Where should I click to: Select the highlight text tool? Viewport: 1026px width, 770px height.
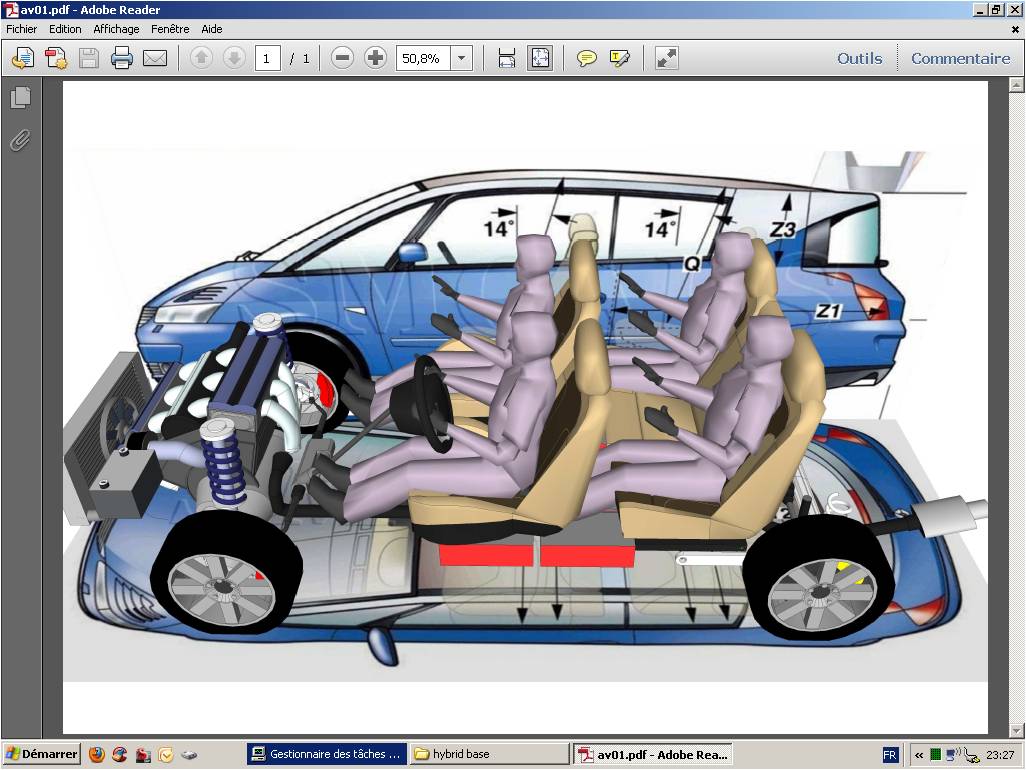coord(620,58)
